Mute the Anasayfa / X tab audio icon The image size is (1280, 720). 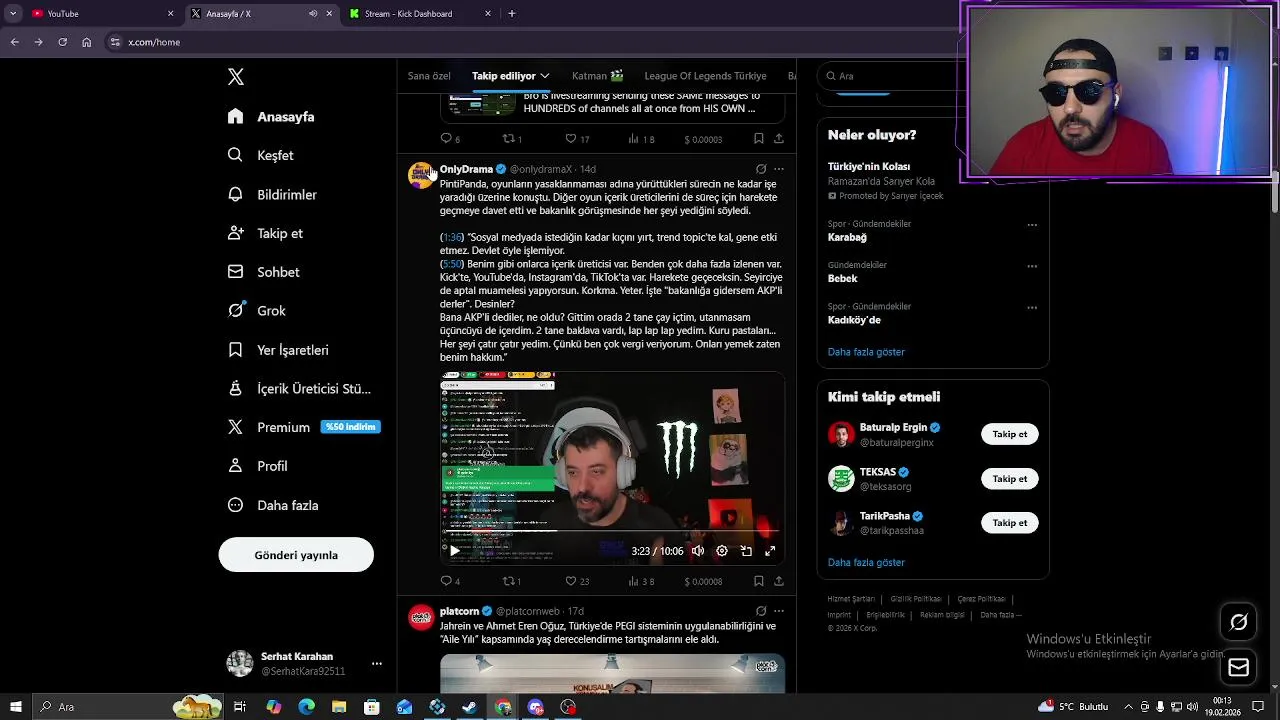313,14
